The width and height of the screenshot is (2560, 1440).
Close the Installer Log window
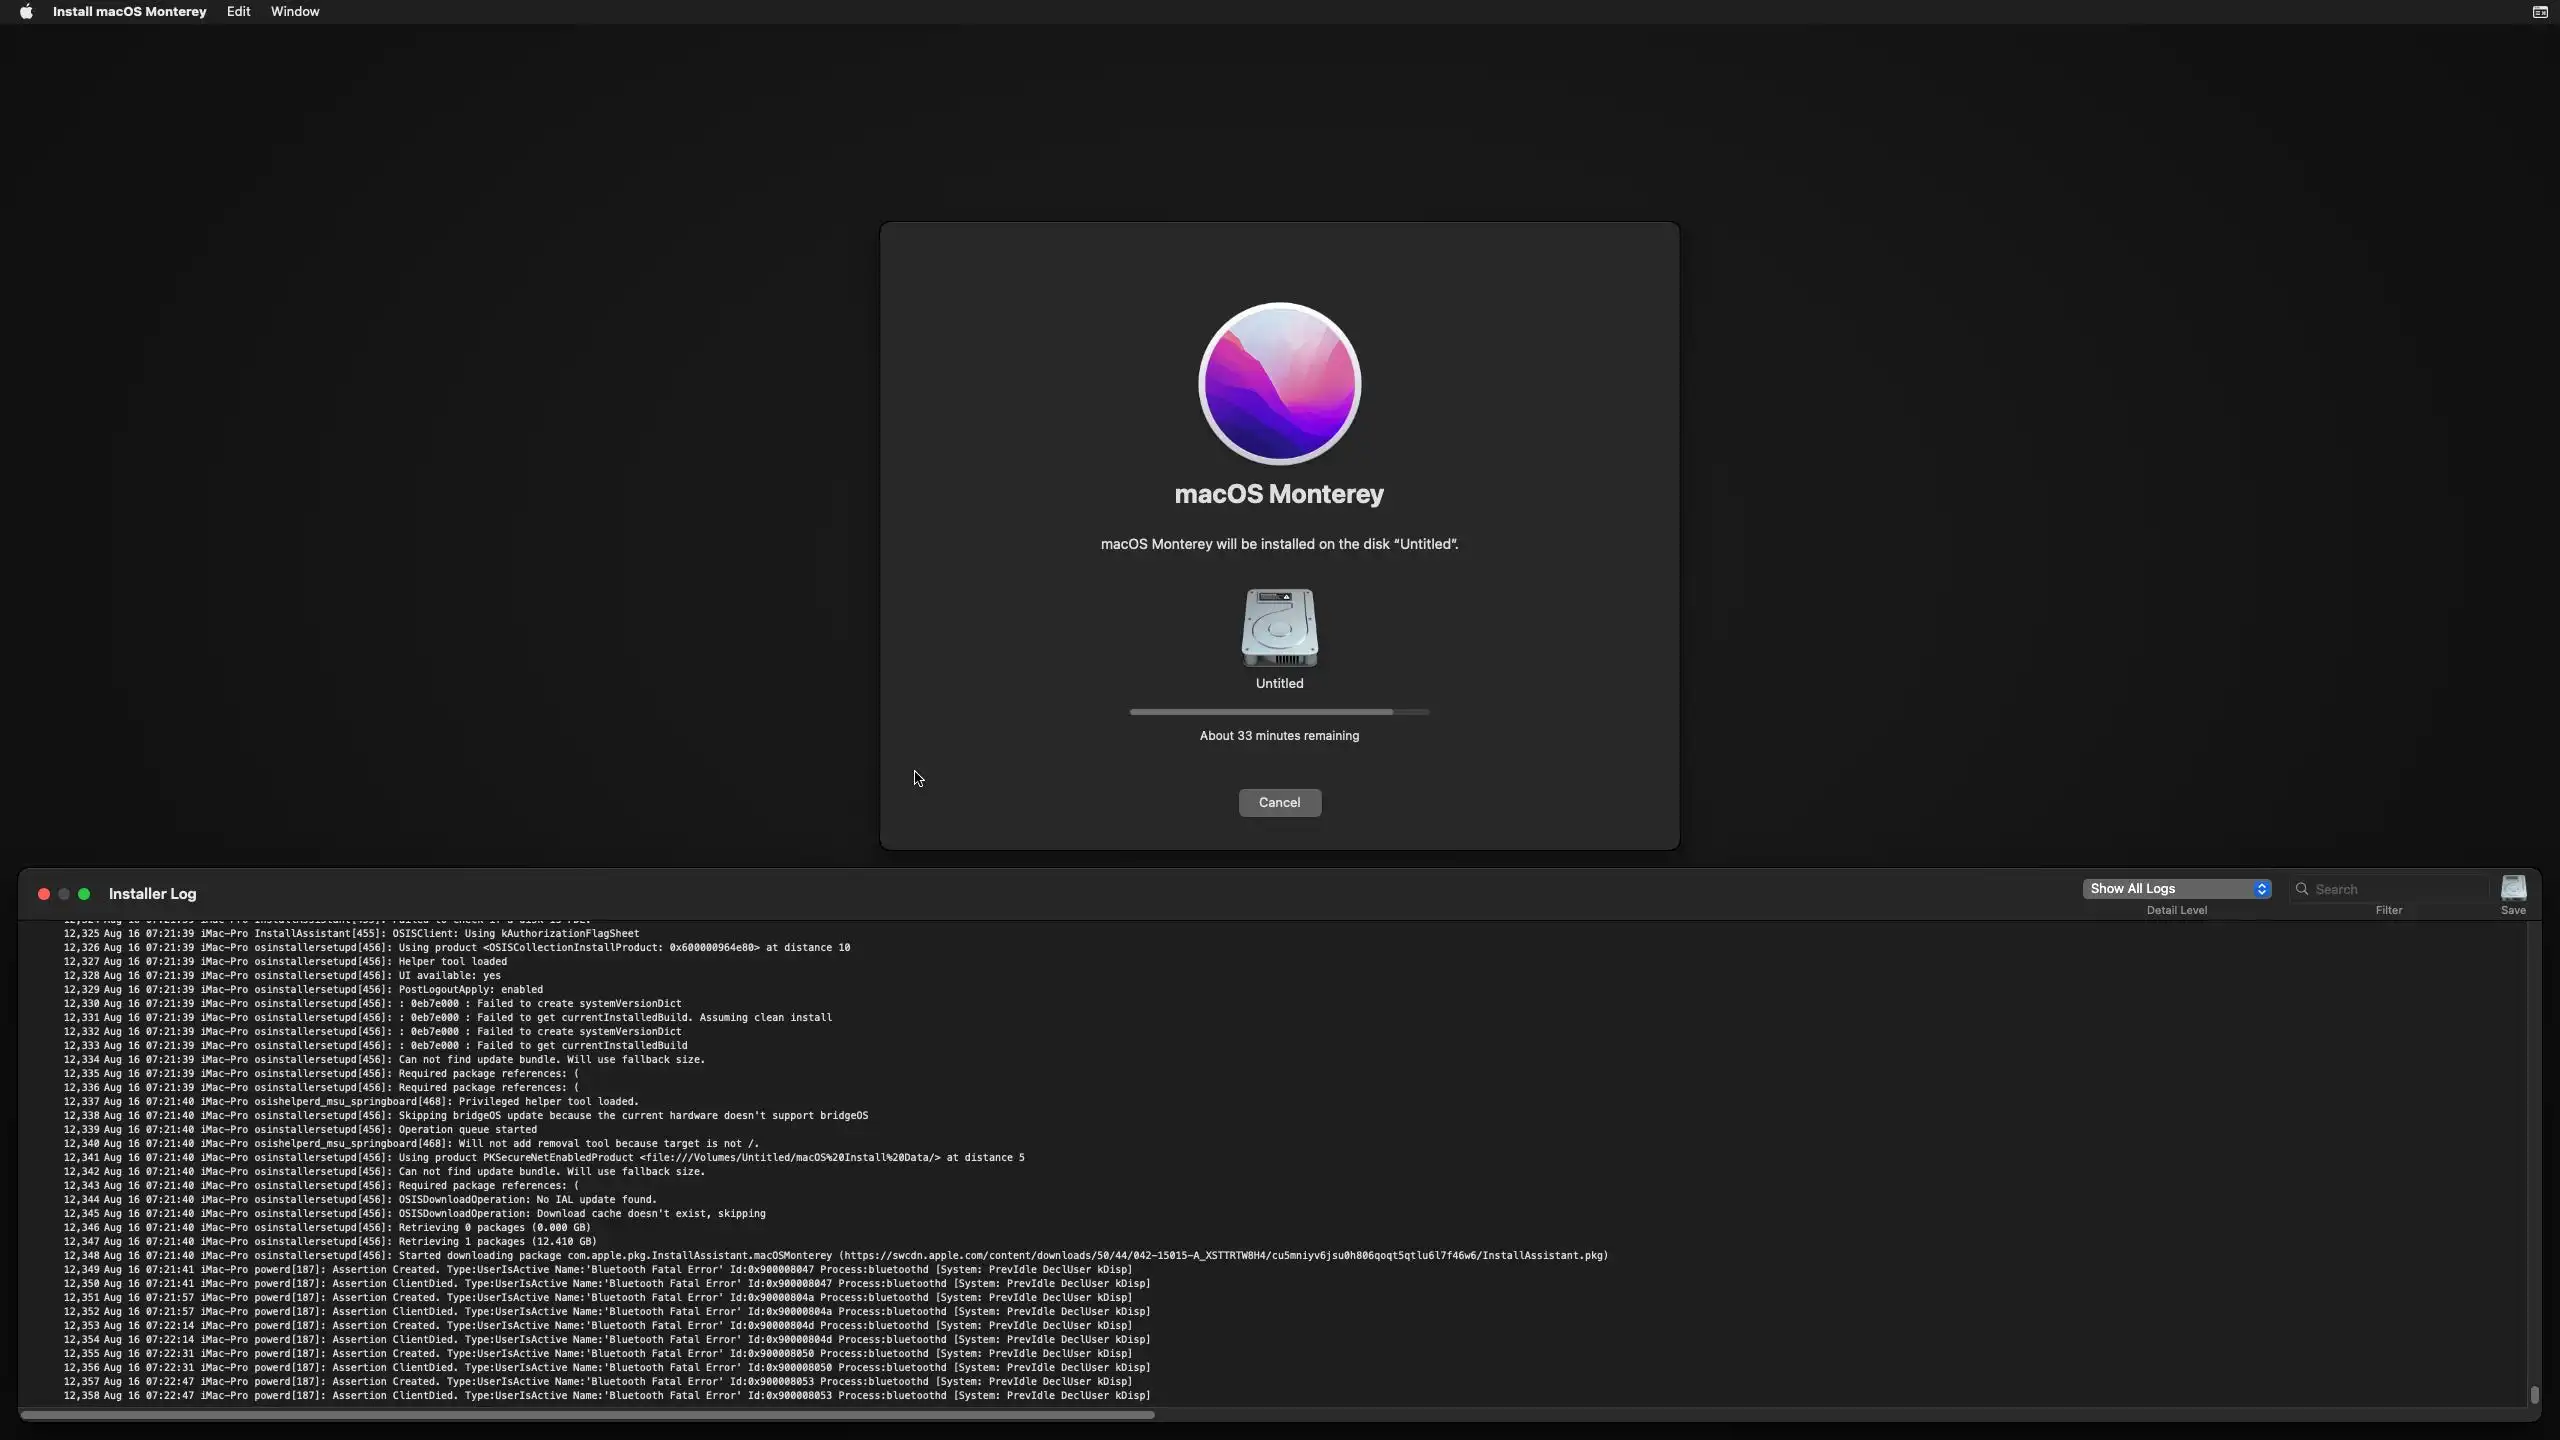[x=44, y=894]
